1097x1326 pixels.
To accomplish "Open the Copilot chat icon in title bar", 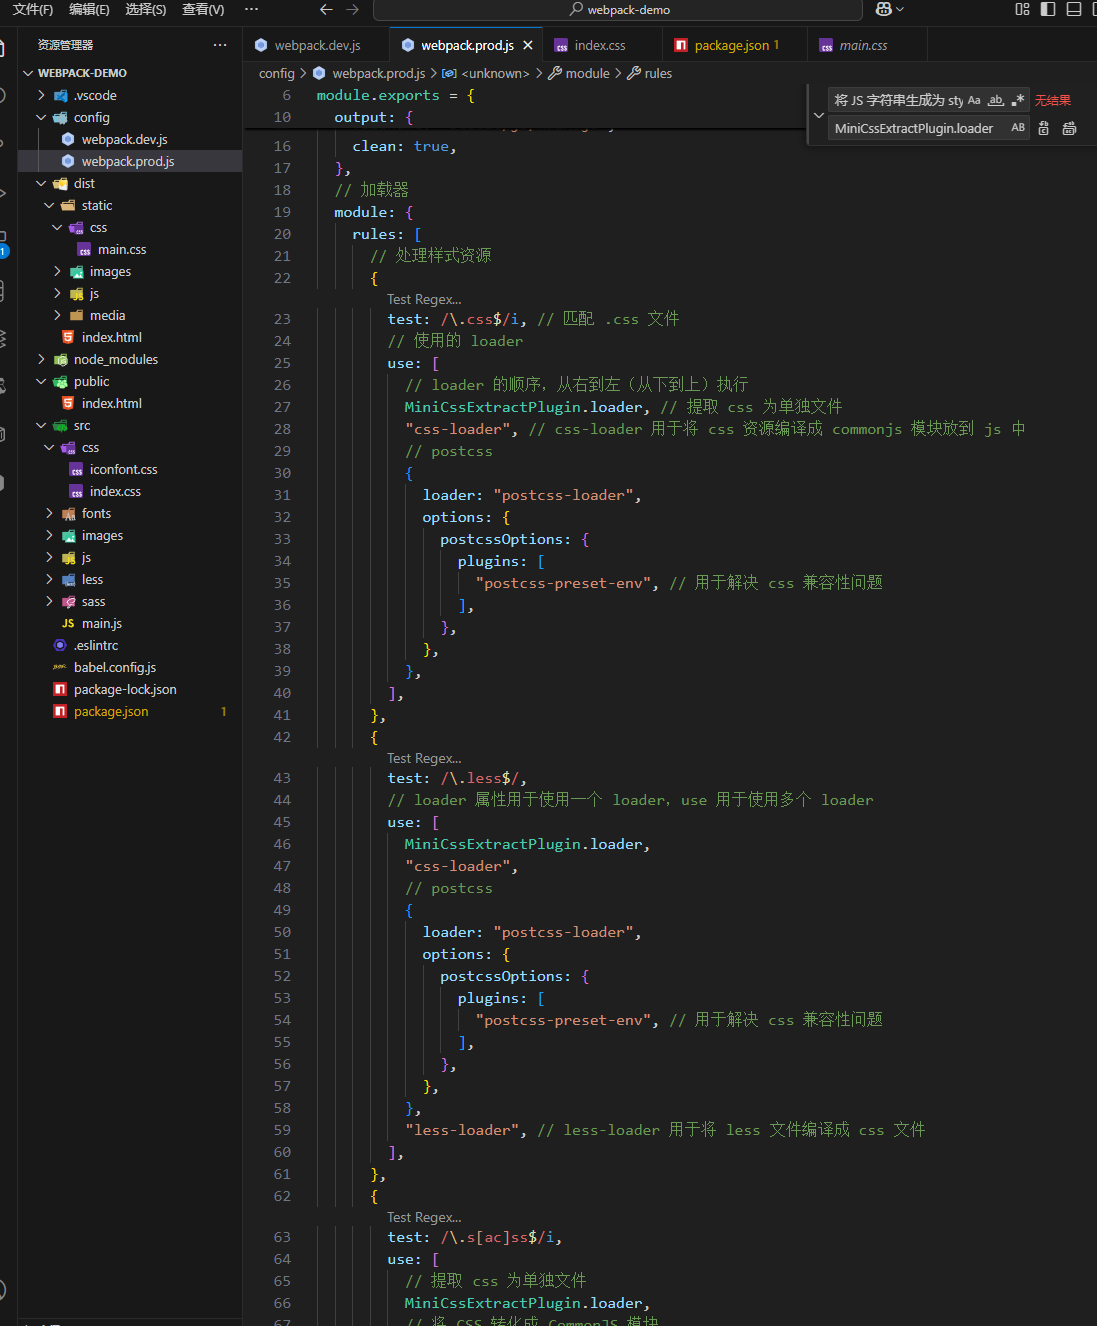I will coord(883,9).
